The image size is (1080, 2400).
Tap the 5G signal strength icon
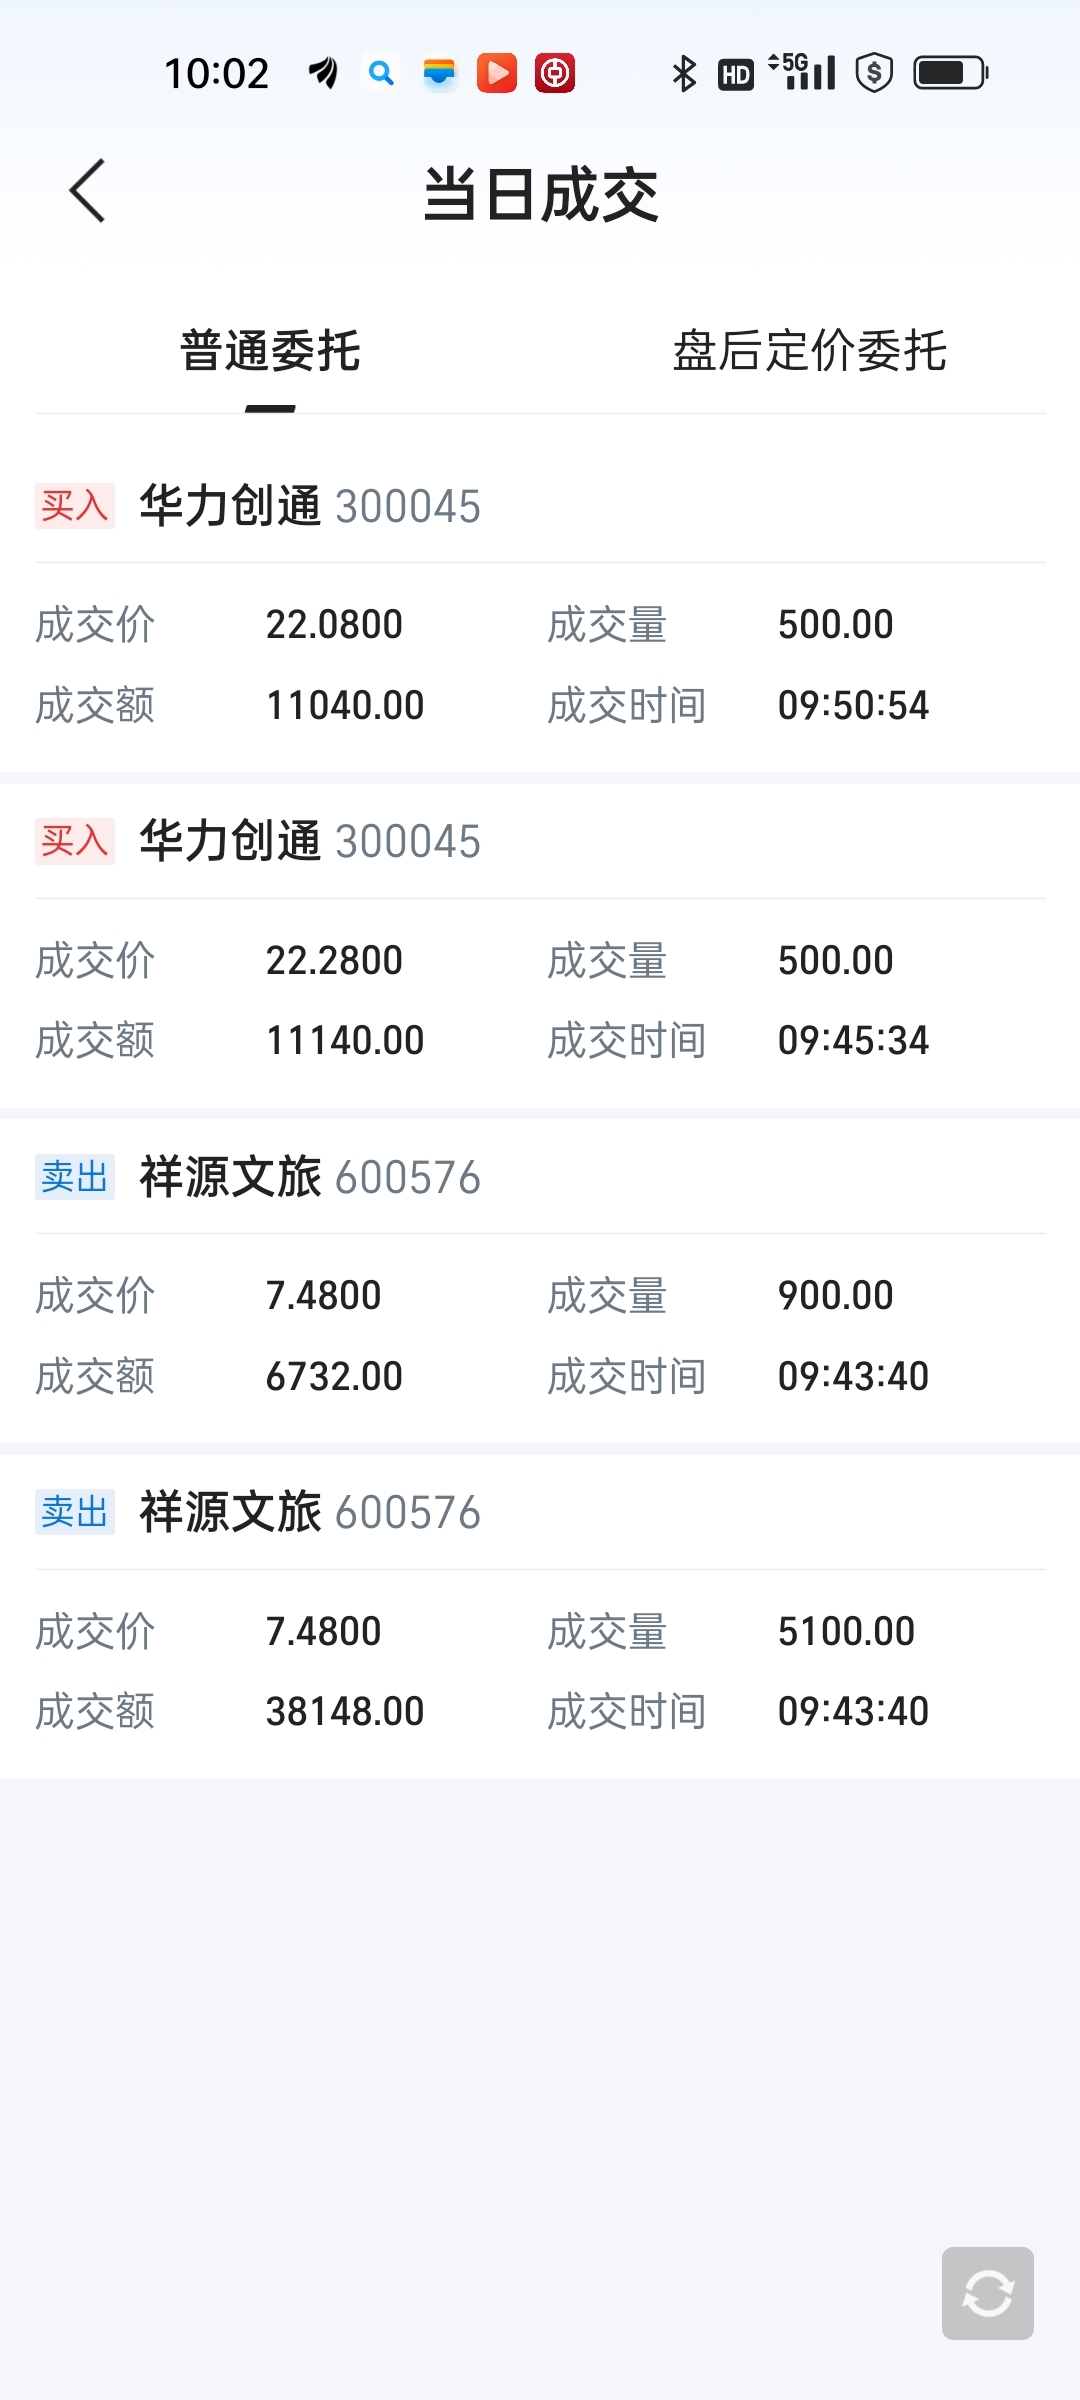click(803, 72)
